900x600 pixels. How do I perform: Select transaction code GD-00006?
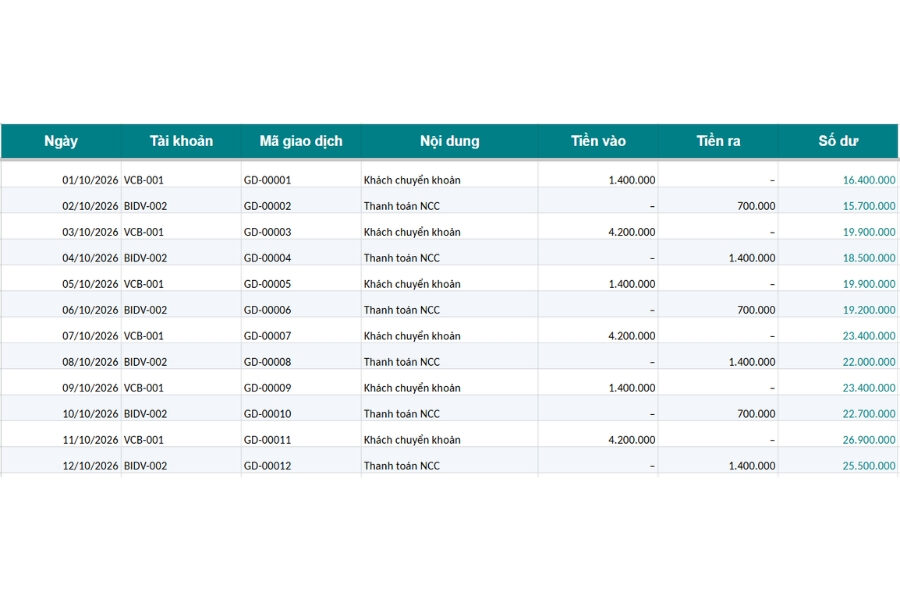[267, 309]
